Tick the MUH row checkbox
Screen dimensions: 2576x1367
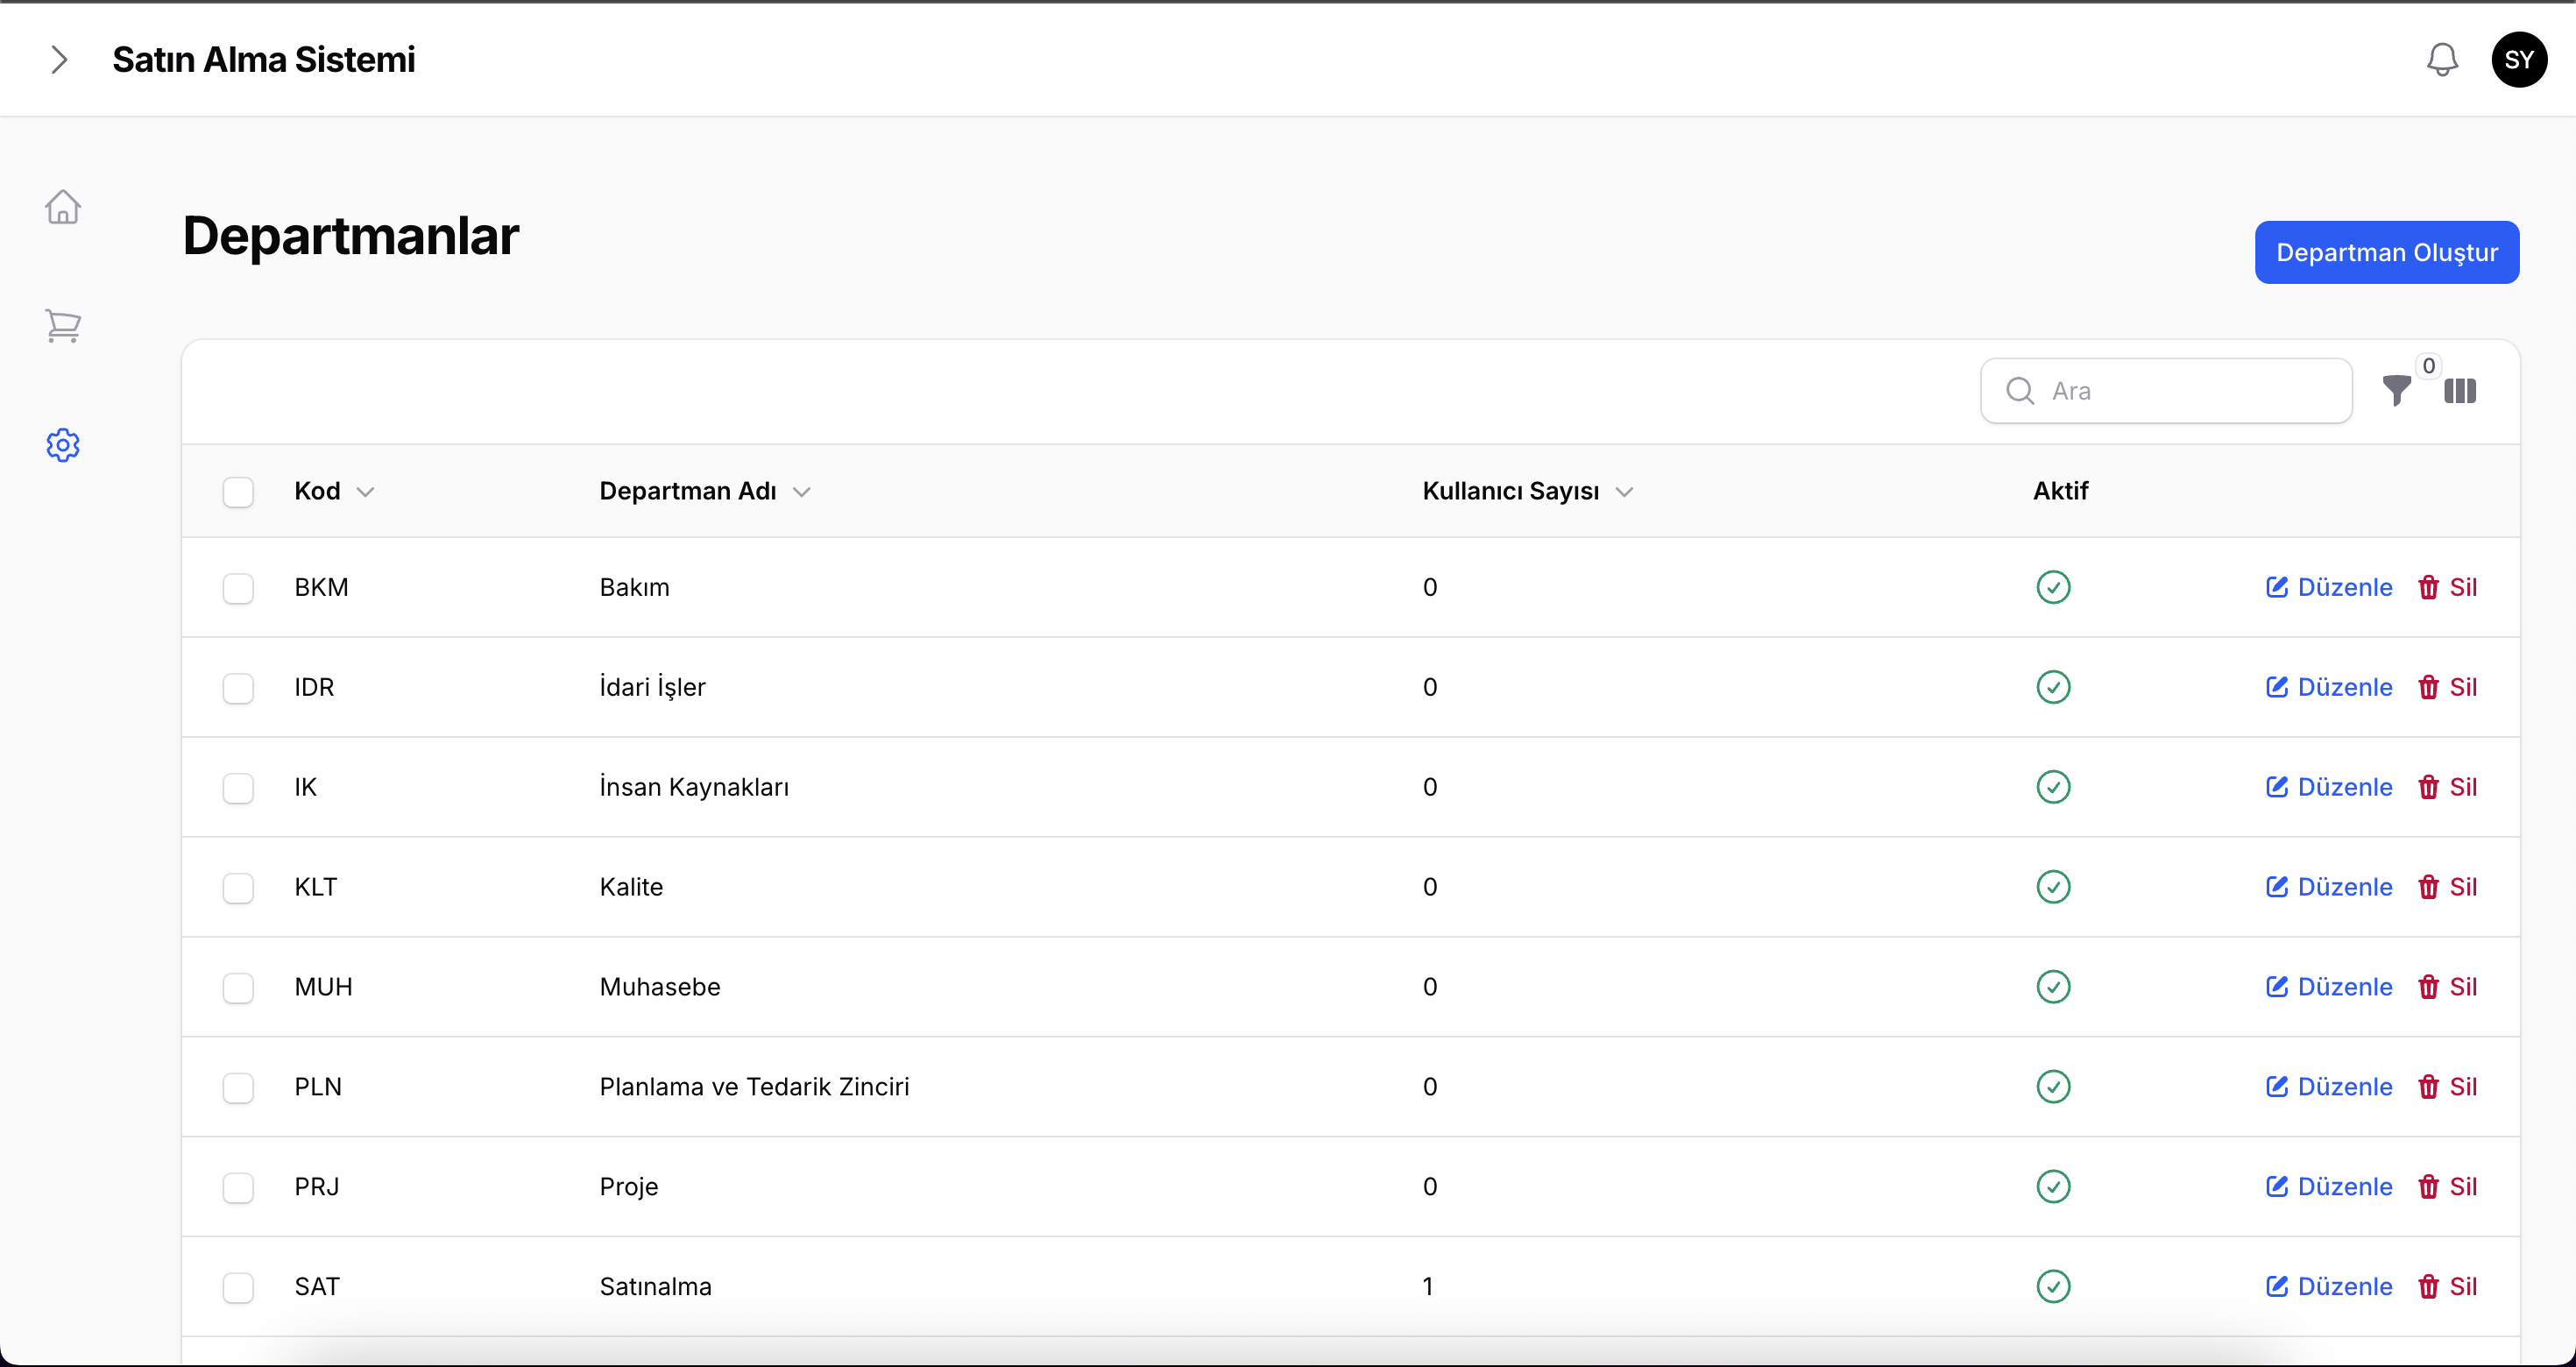[x=238, y=988]
